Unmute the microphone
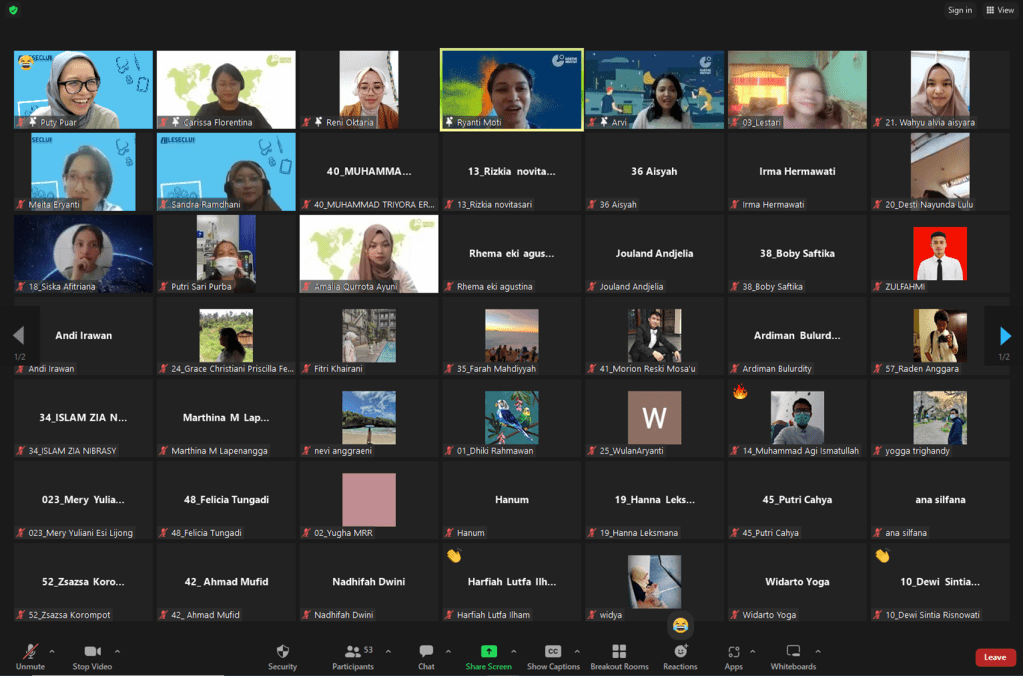The height and width of the screenshot is (676, 1023). click(x=30, y=652)
